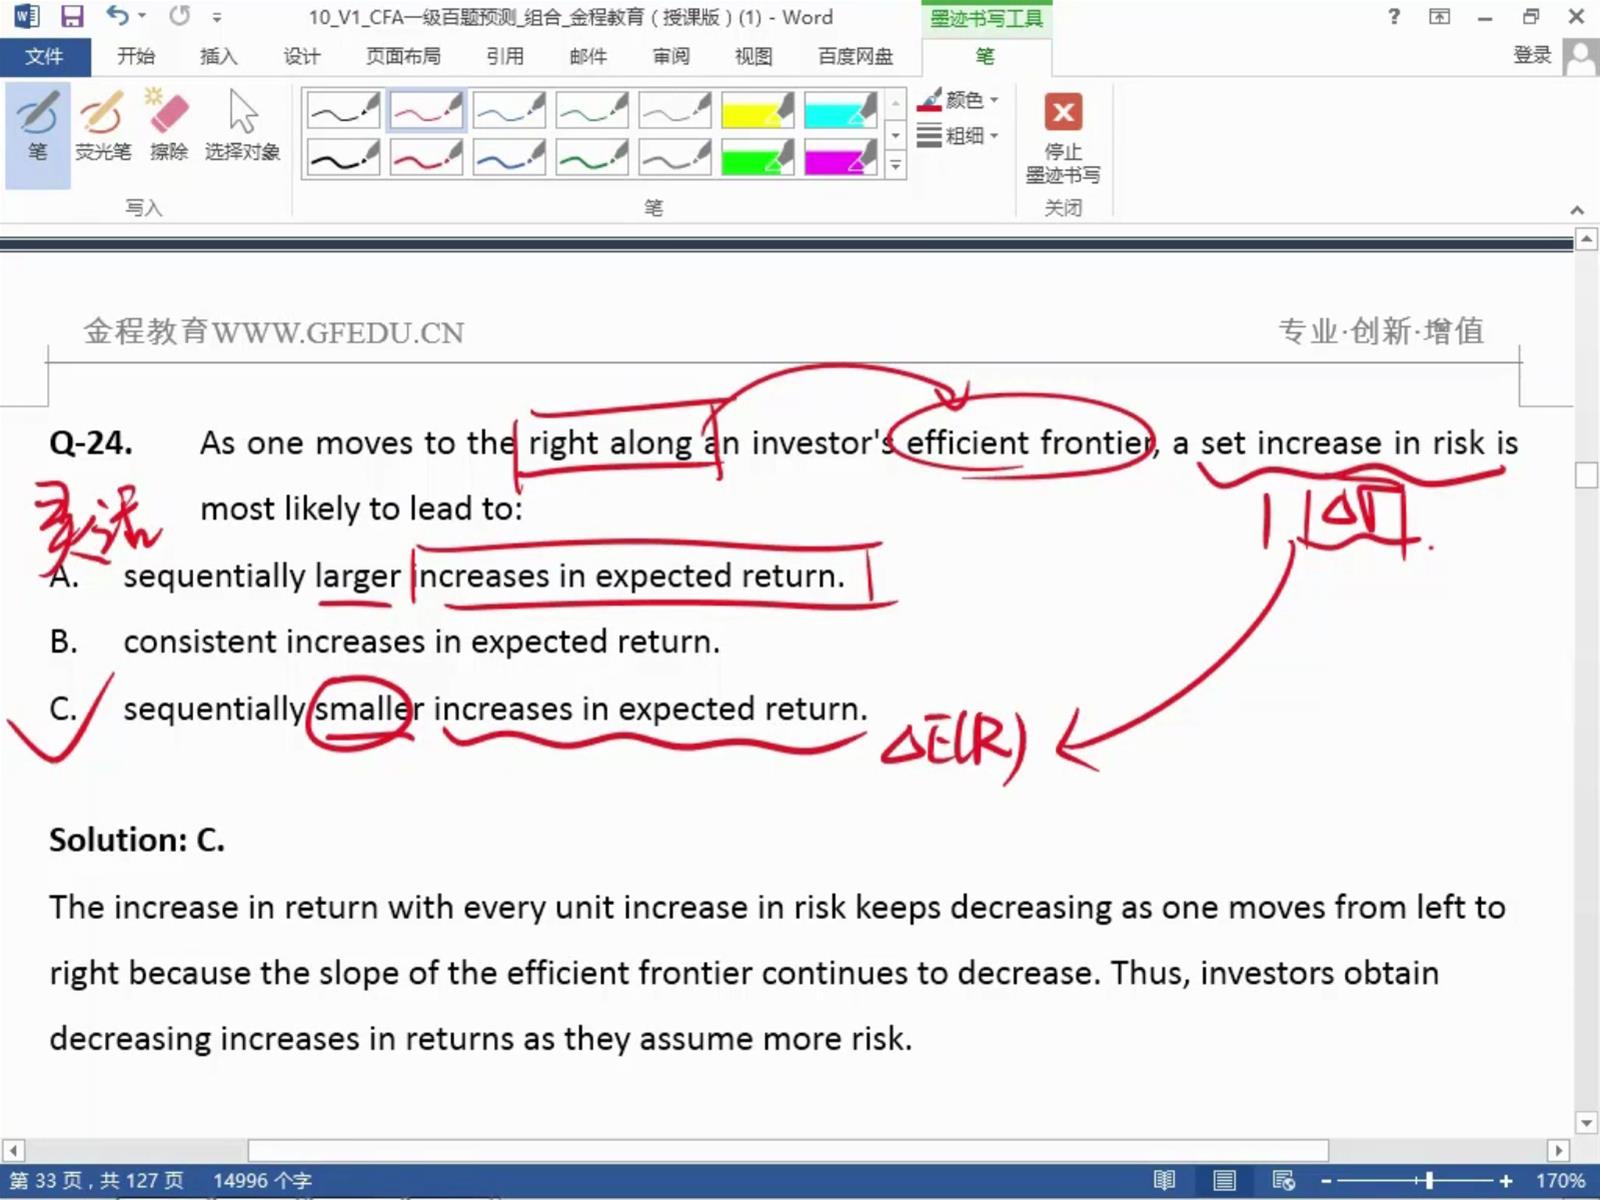Open the File (文件) tab

[x=44, y=56]
